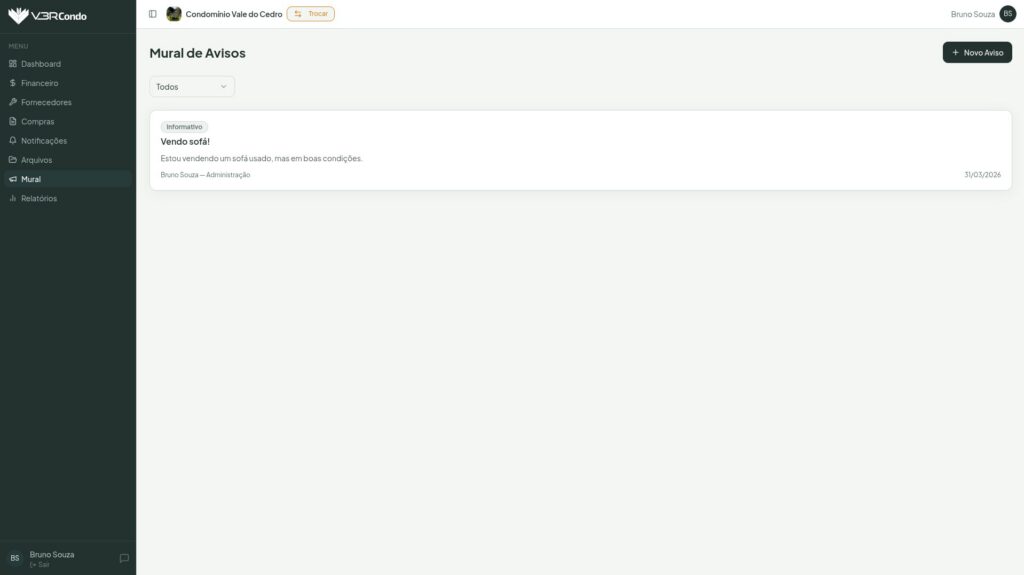Click the bell icon for Notificações
This screenshot has height=575, width=1024.
(13, 141)
